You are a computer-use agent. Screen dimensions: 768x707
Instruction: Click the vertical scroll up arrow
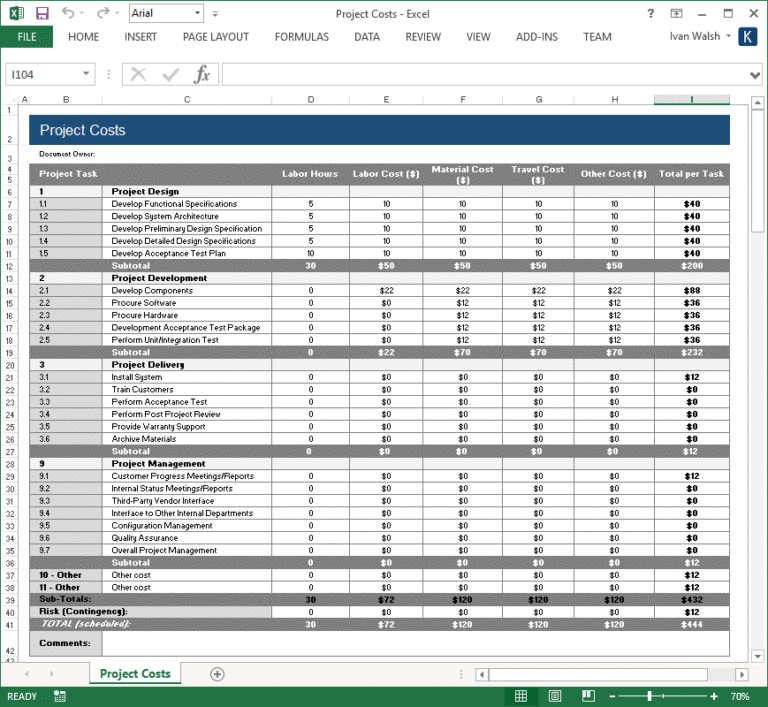click(757, 103)
